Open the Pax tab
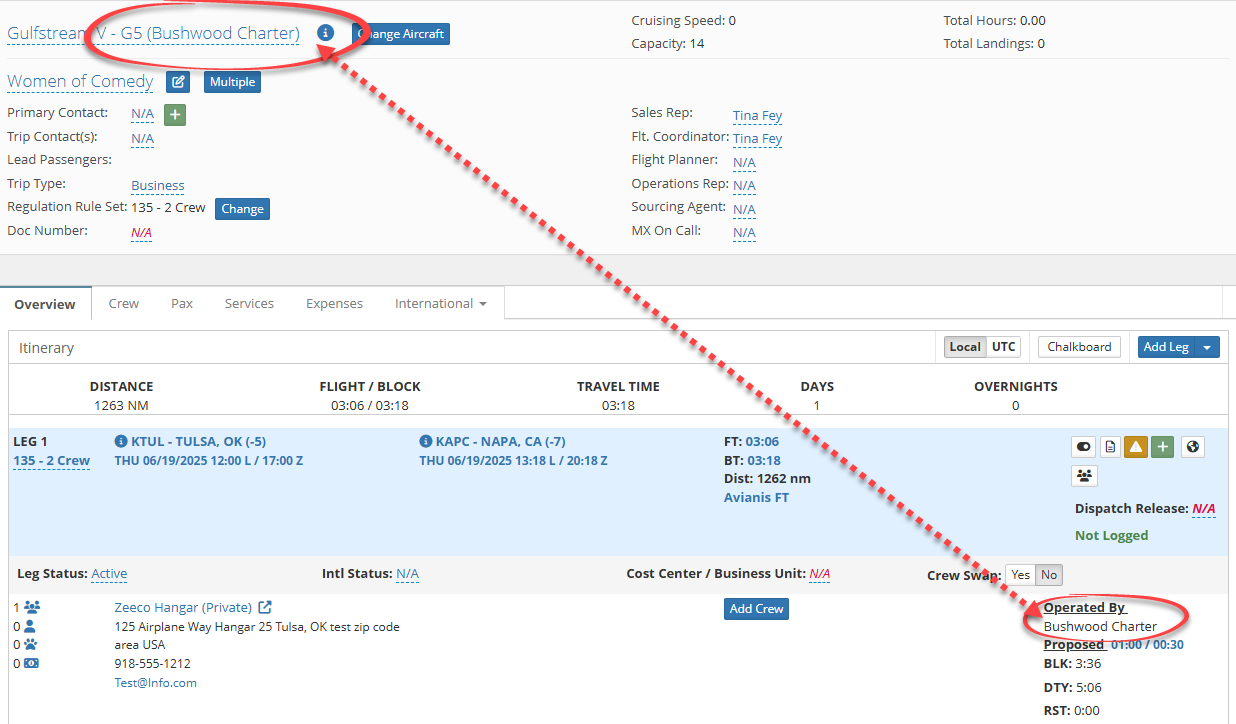Image resolution: width=1236 pixels, height=724 pixels. [182, 303]
